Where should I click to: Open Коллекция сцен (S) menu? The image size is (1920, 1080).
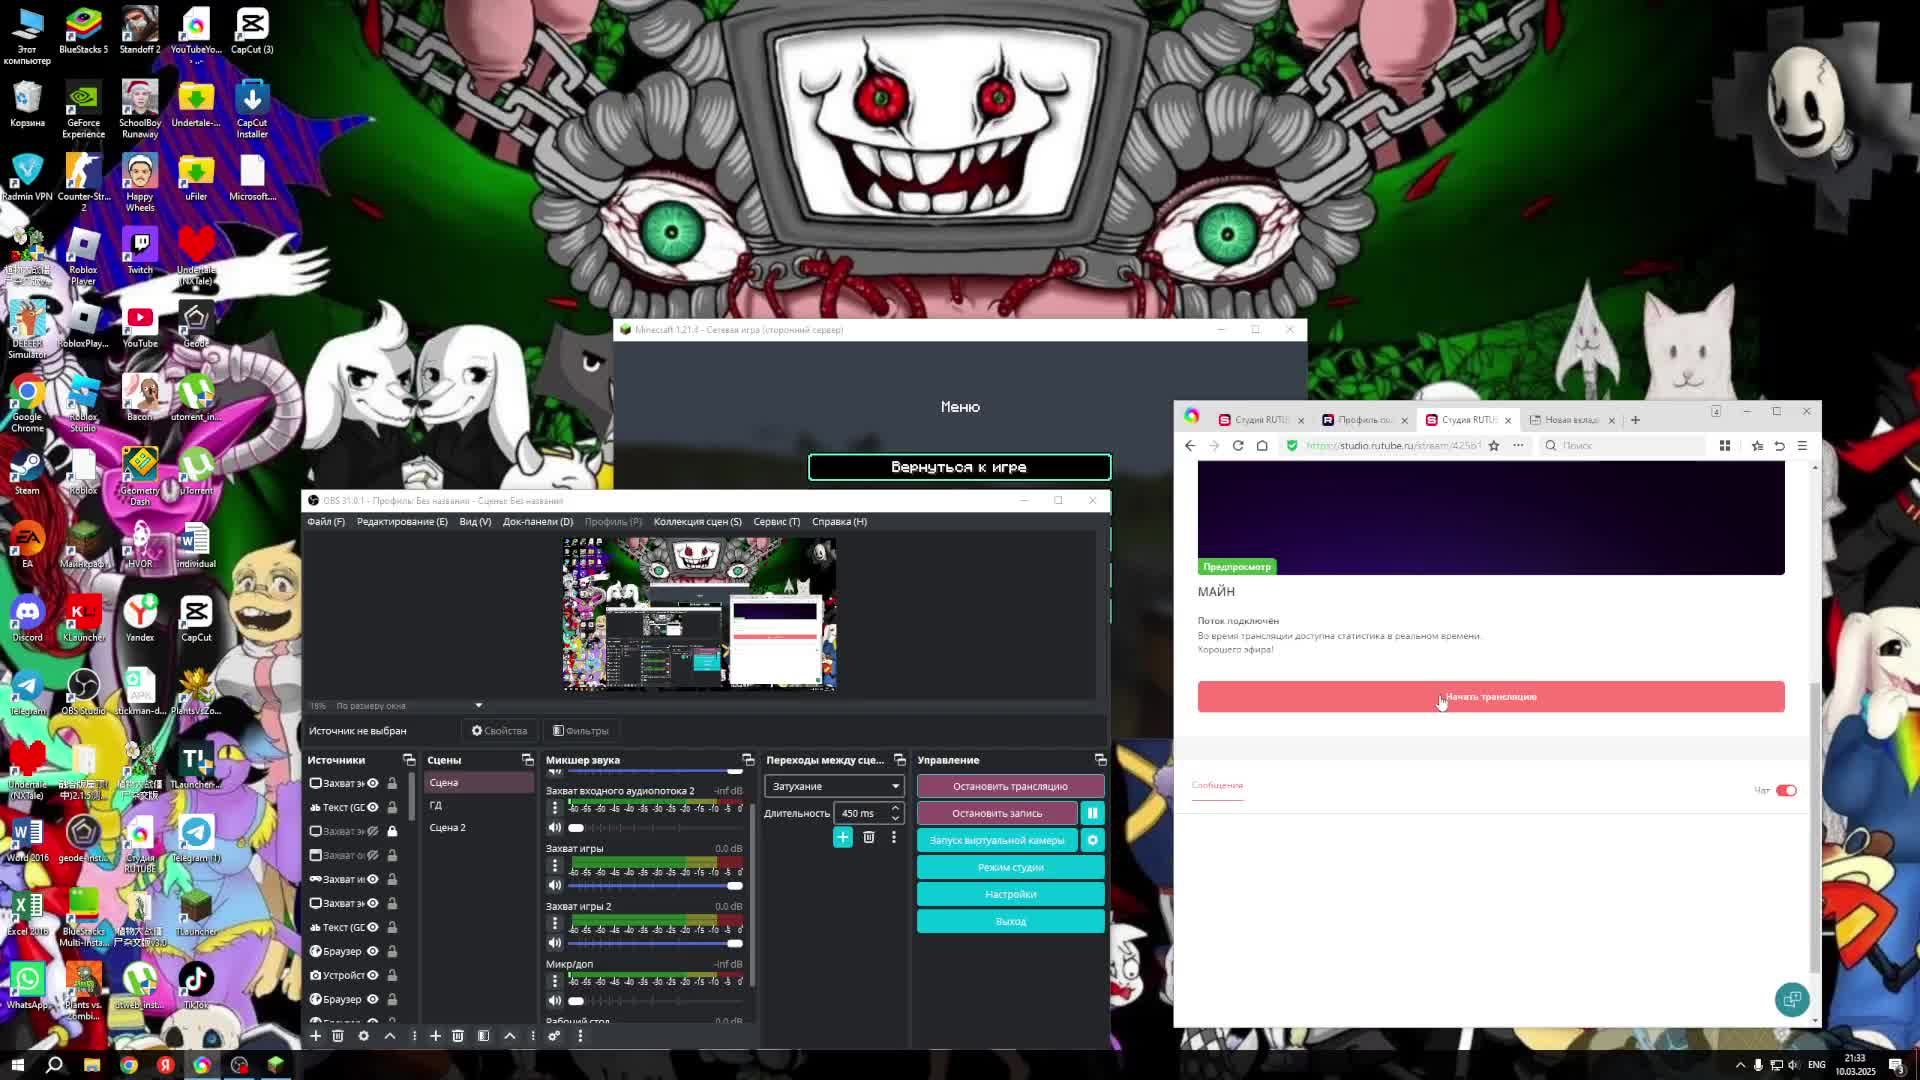[698, 521]
